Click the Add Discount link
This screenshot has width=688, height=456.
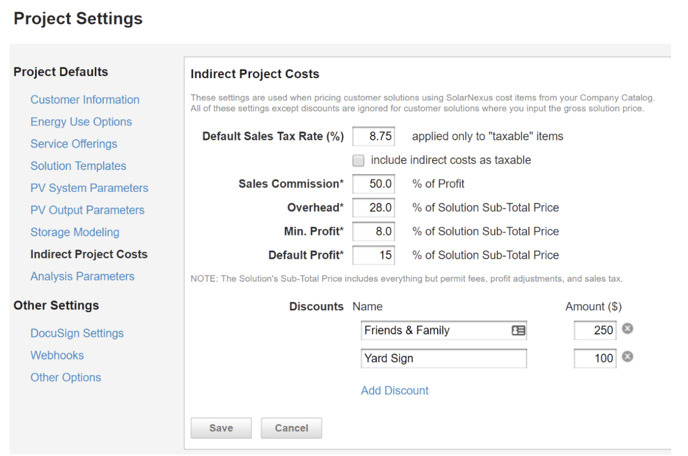tap(394, 390)
